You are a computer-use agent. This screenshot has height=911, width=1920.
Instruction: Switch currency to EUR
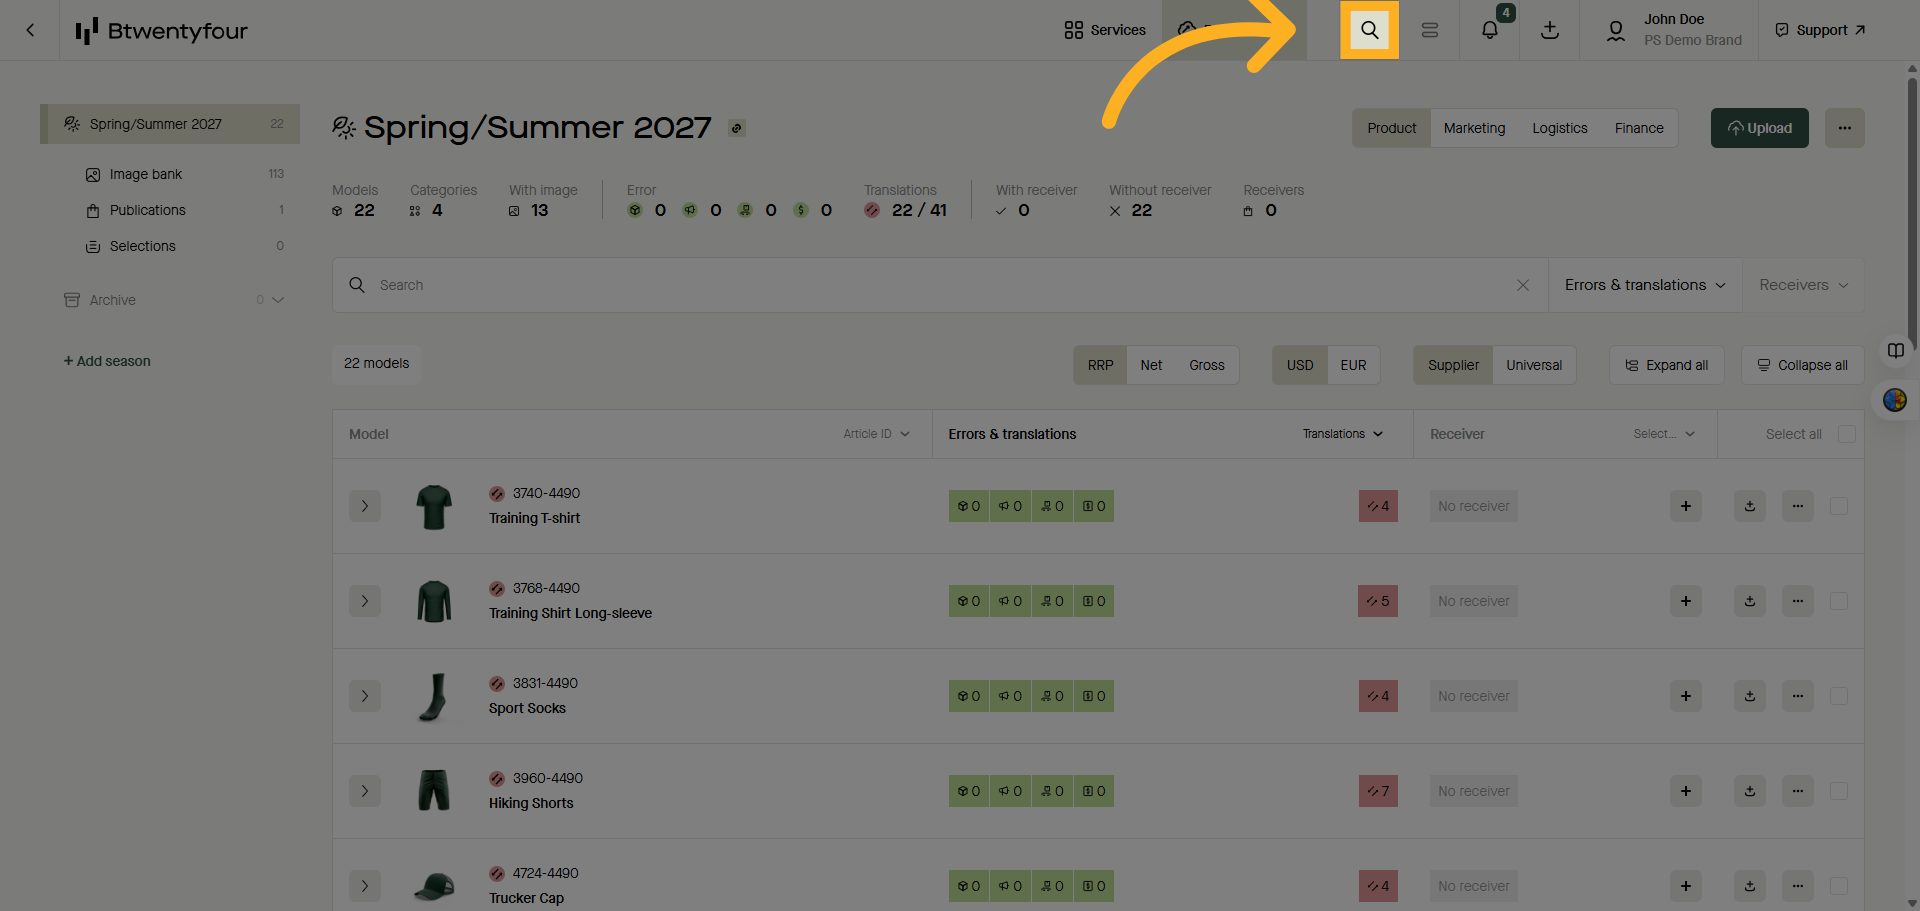point(1354,365)
